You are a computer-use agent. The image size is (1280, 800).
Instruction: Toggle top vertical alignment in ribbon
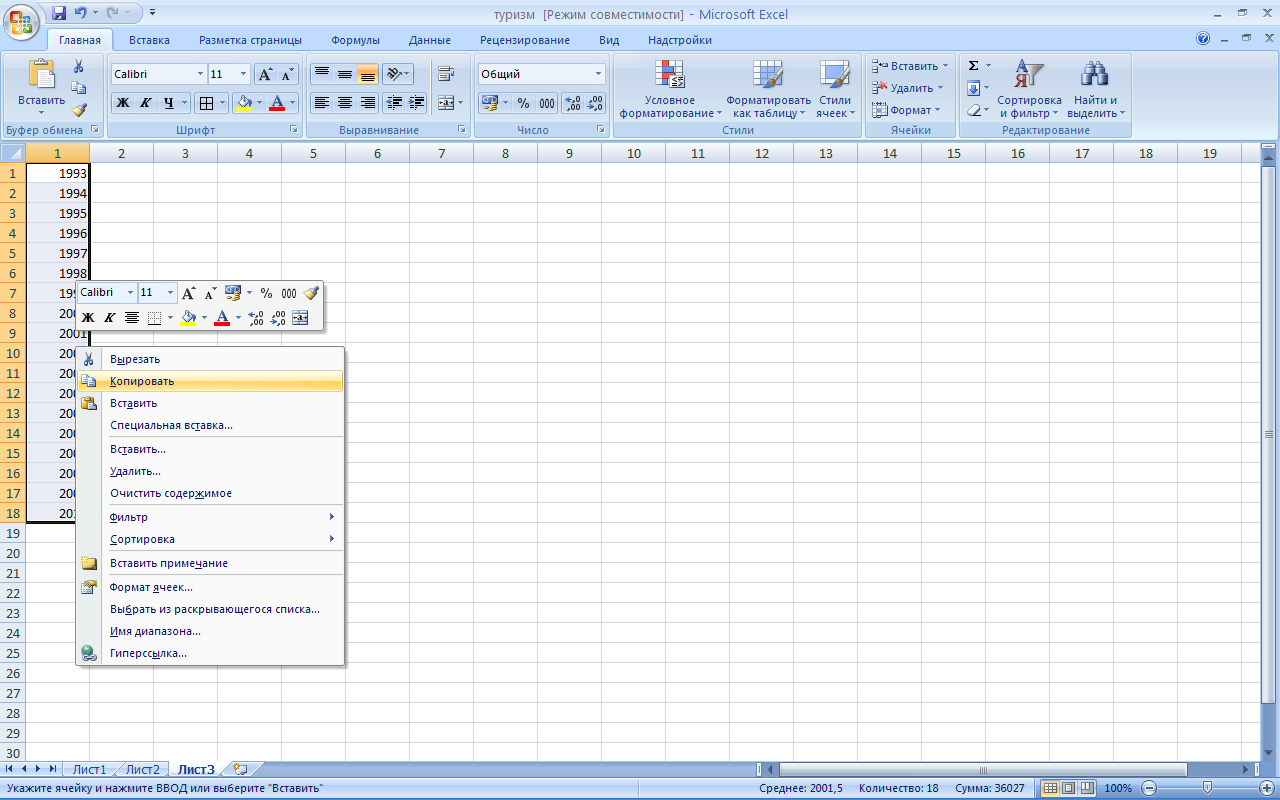[321, 74]
